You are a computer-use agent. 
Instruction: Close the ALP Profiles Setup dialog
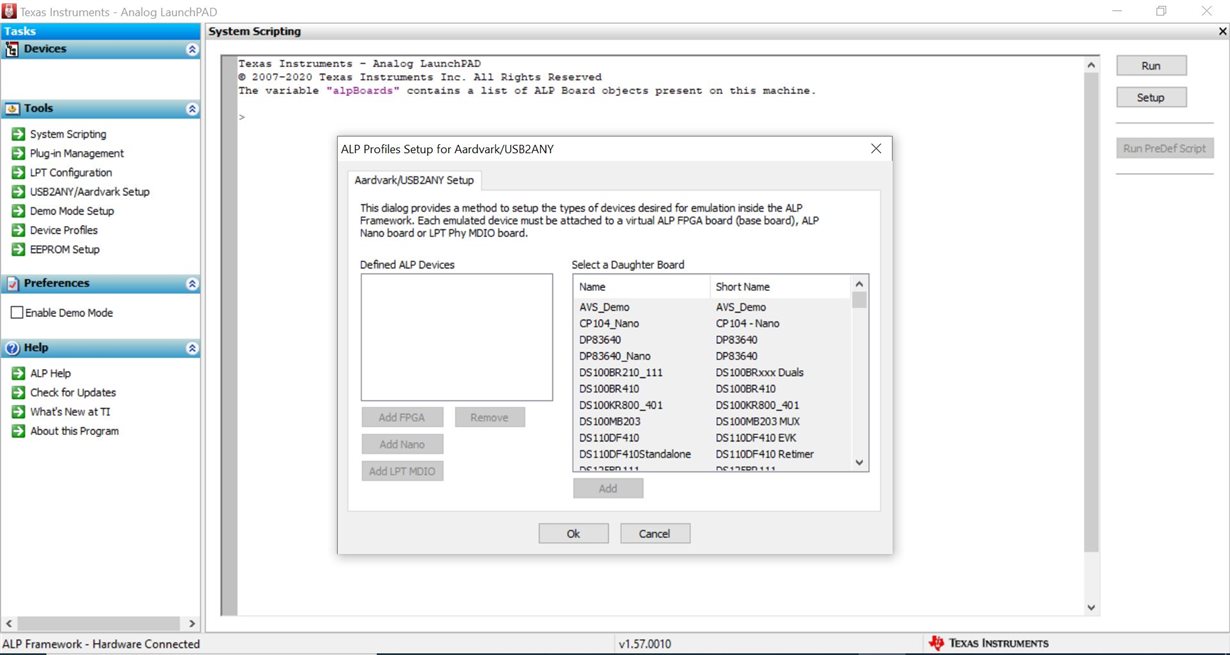point(876,149)
